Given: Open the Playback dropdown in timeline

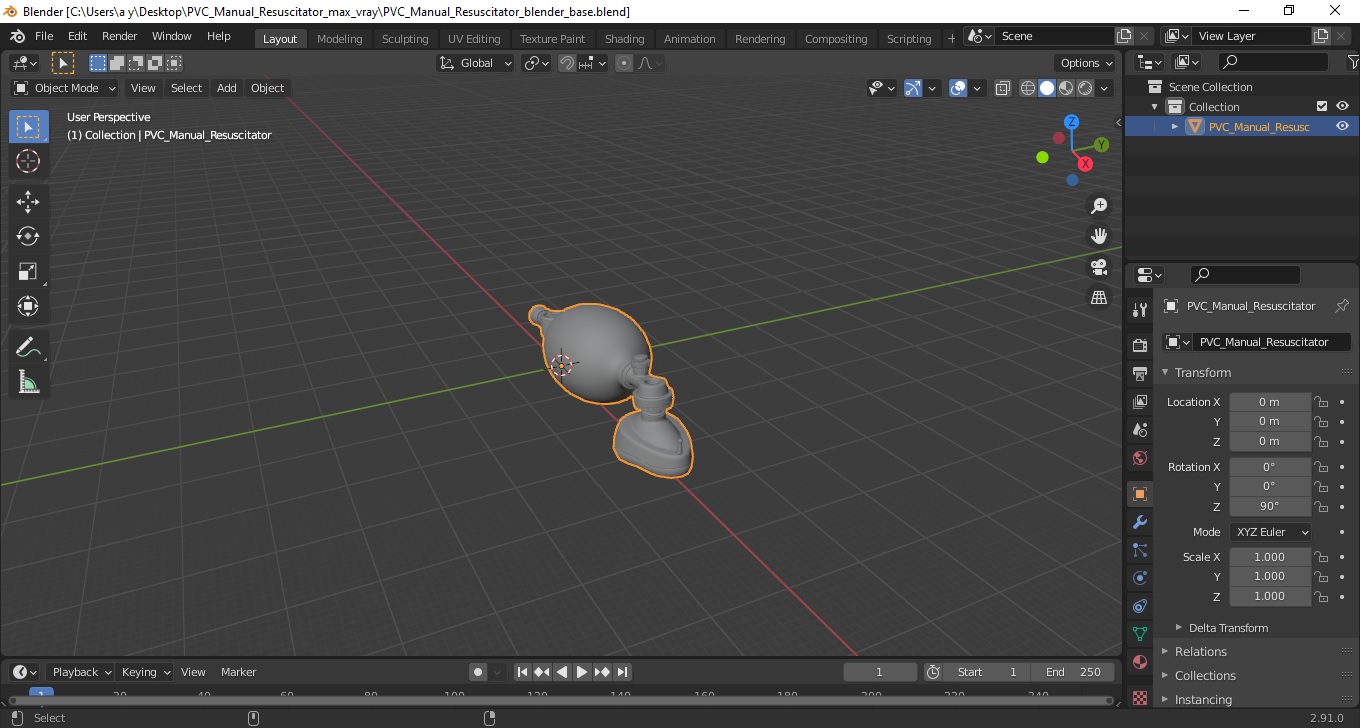Looking at the screenshot, I should [x=80, y=672].
